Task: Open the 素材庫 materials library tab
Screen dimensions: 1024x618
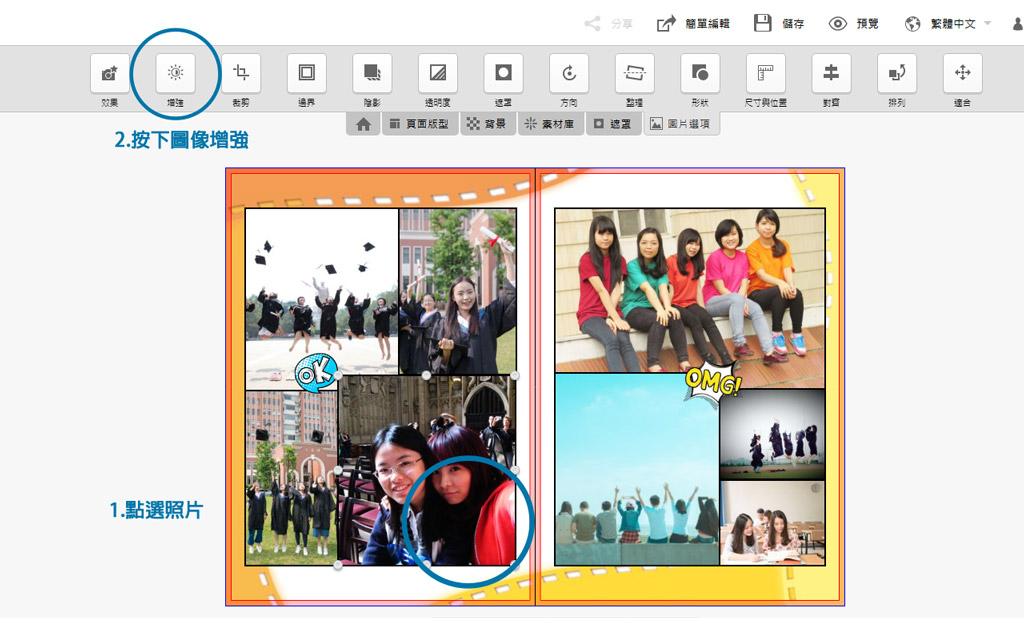Action: click(x=550, y=124)
